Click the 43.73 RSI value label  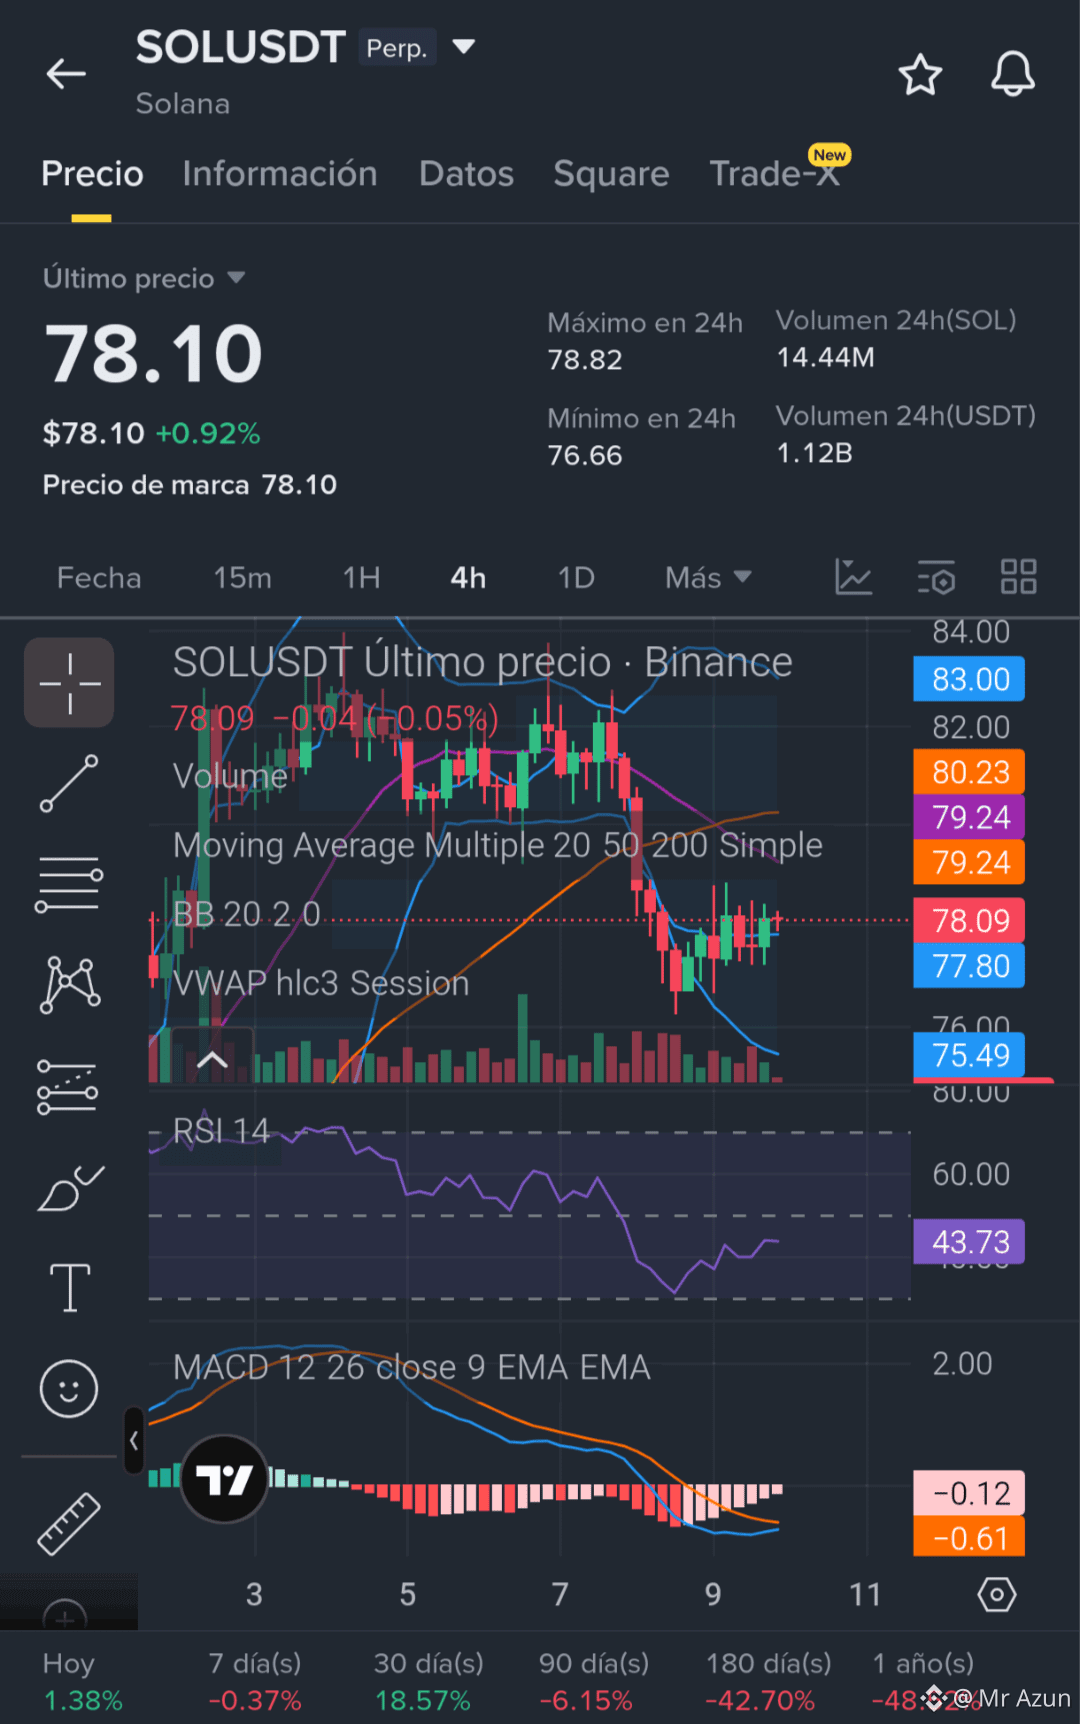[969, 1242]
